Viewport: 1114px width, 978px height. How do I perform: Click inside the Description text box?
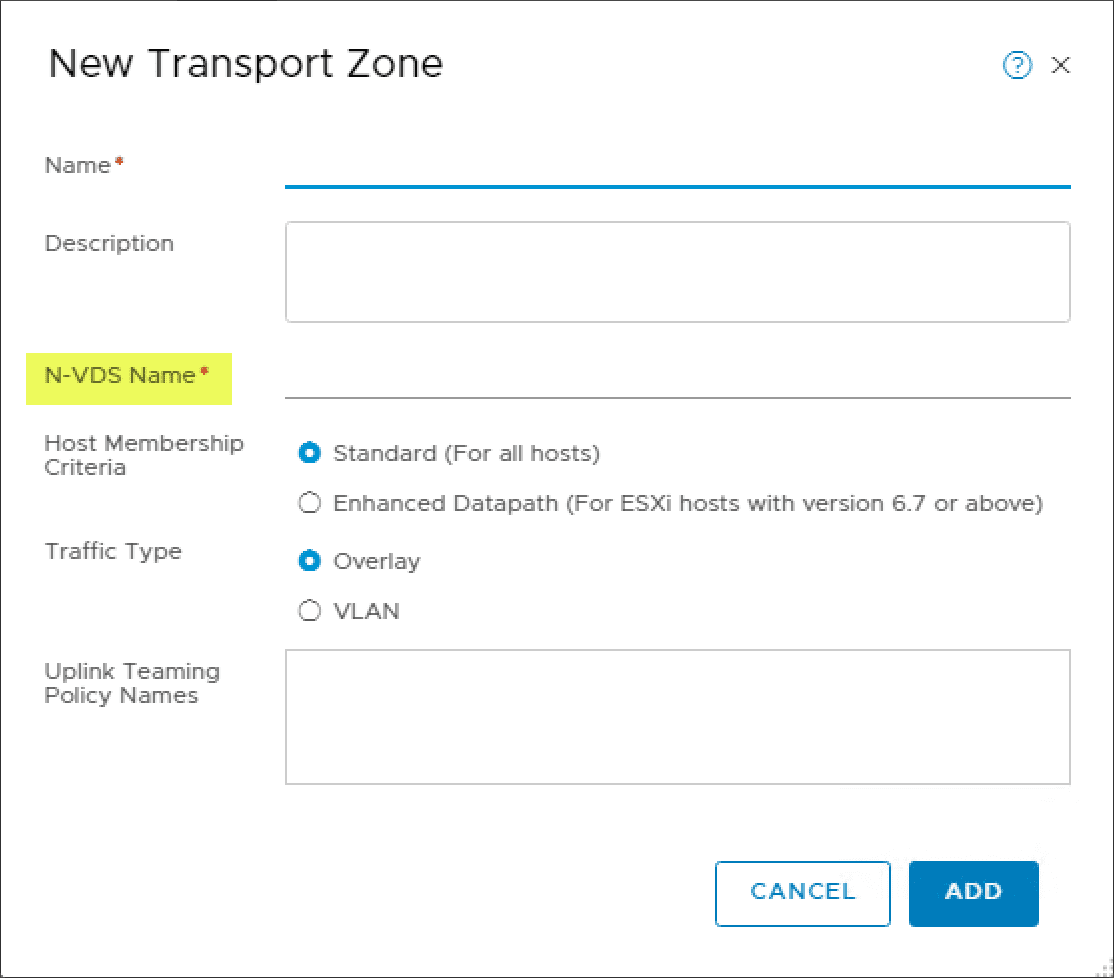point(678,271)
